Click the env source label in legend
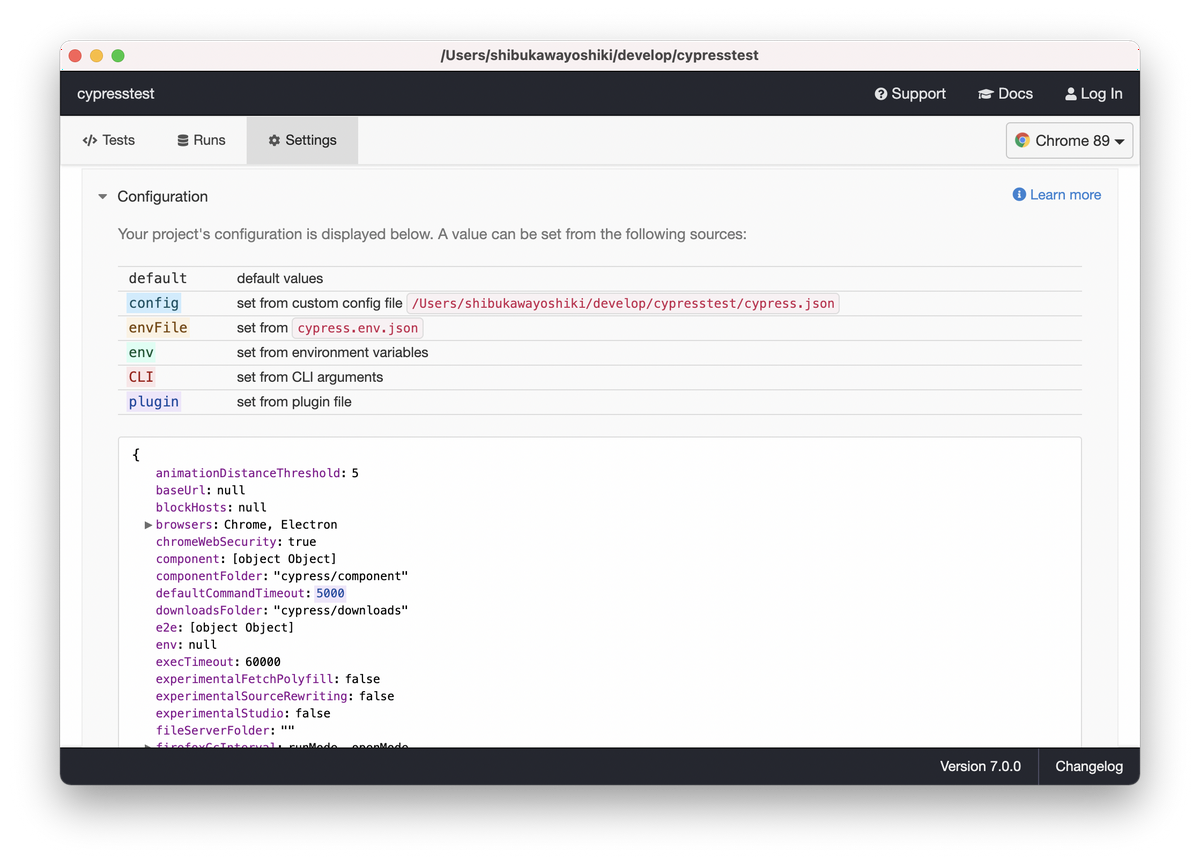The height and width of the screenshot is (865, 1200). [x=141, y=353]
